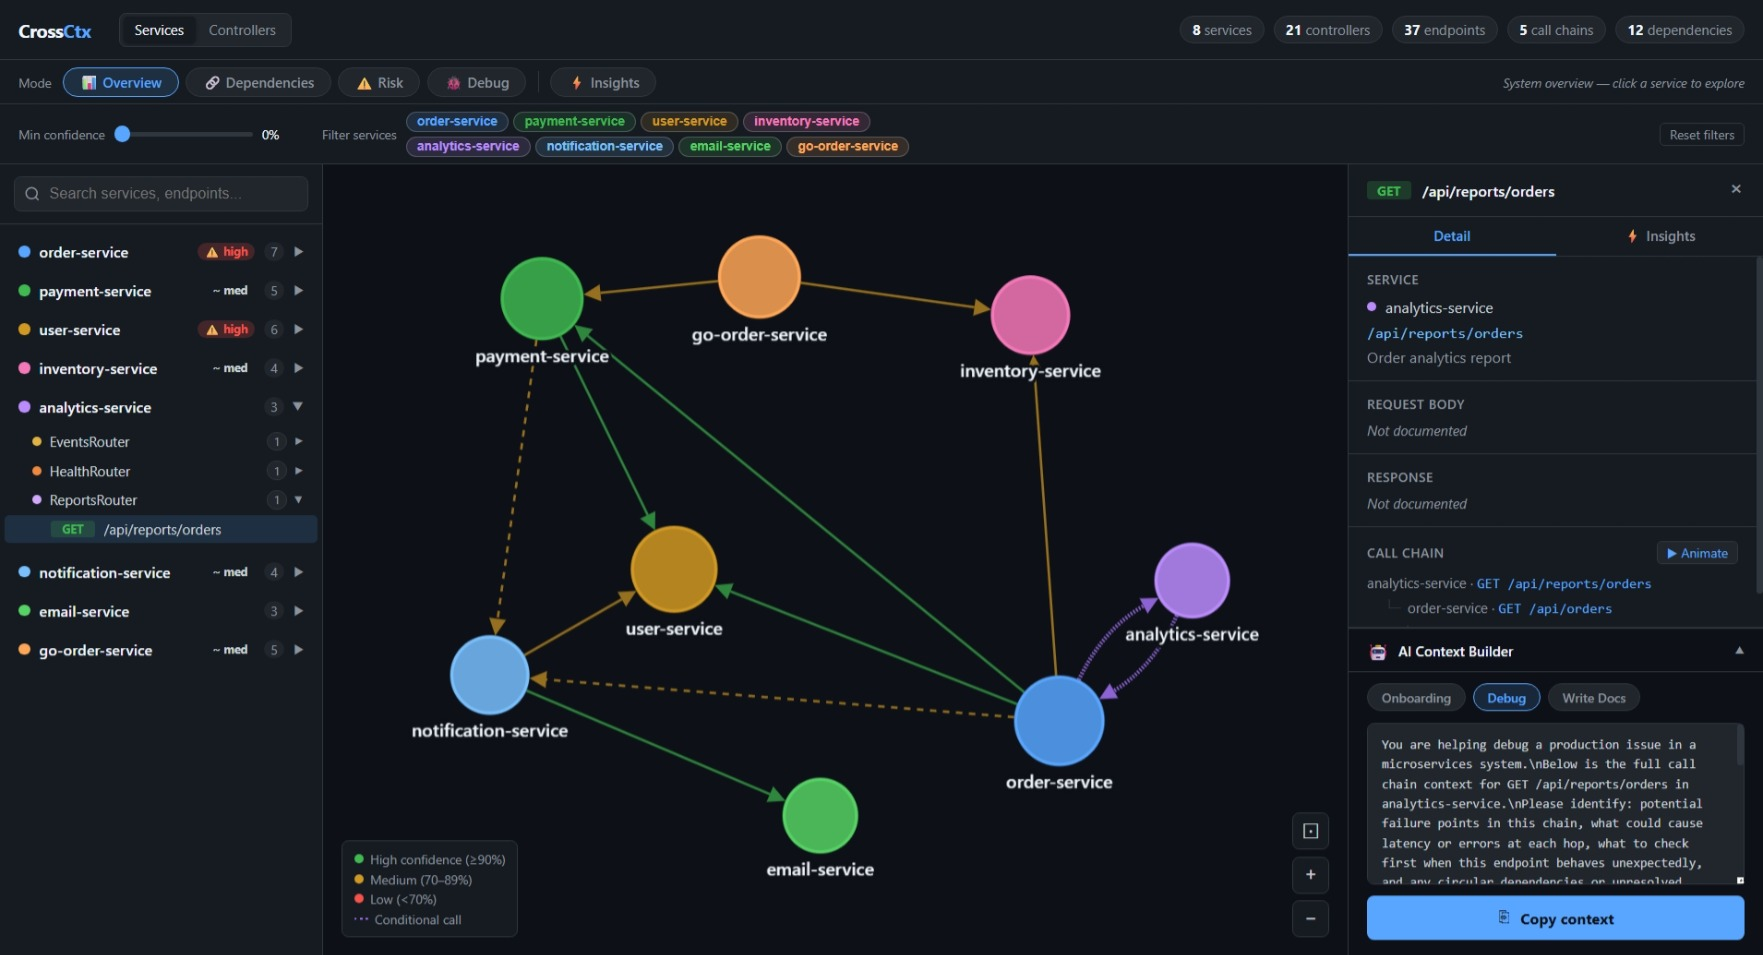Collapse the analytics-service tree item
1763x955 pixels.
(x=298, y=407)
